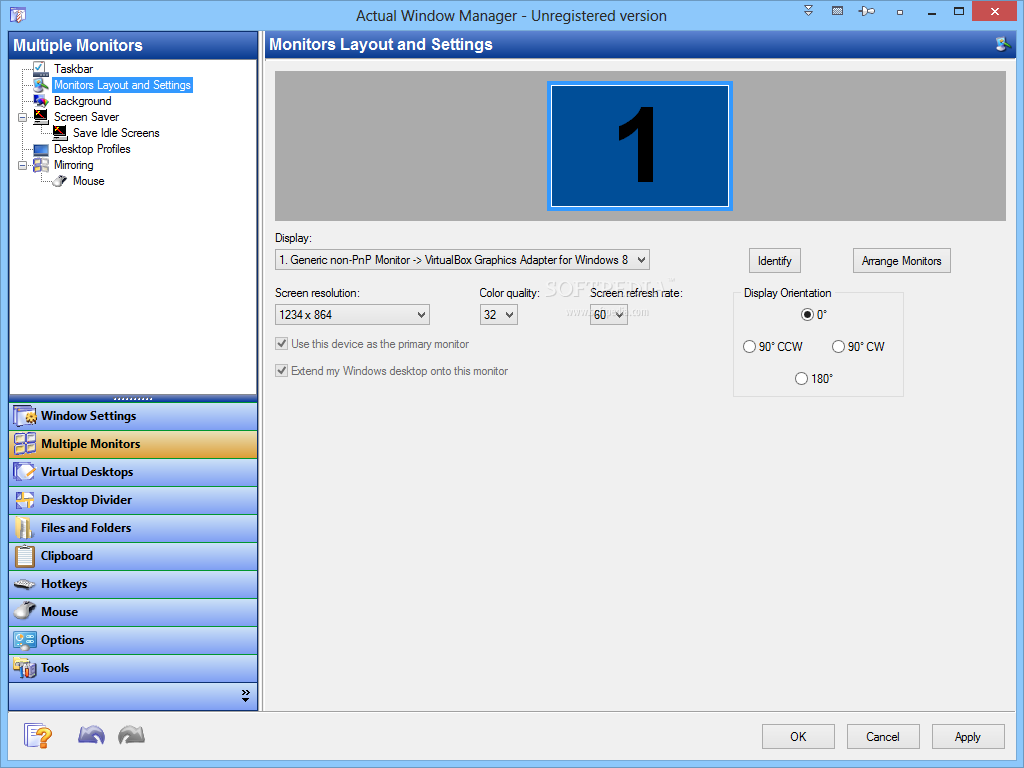Click the Desktop Divider section icon
The image size is (1024, 768).
coord(25,500)
